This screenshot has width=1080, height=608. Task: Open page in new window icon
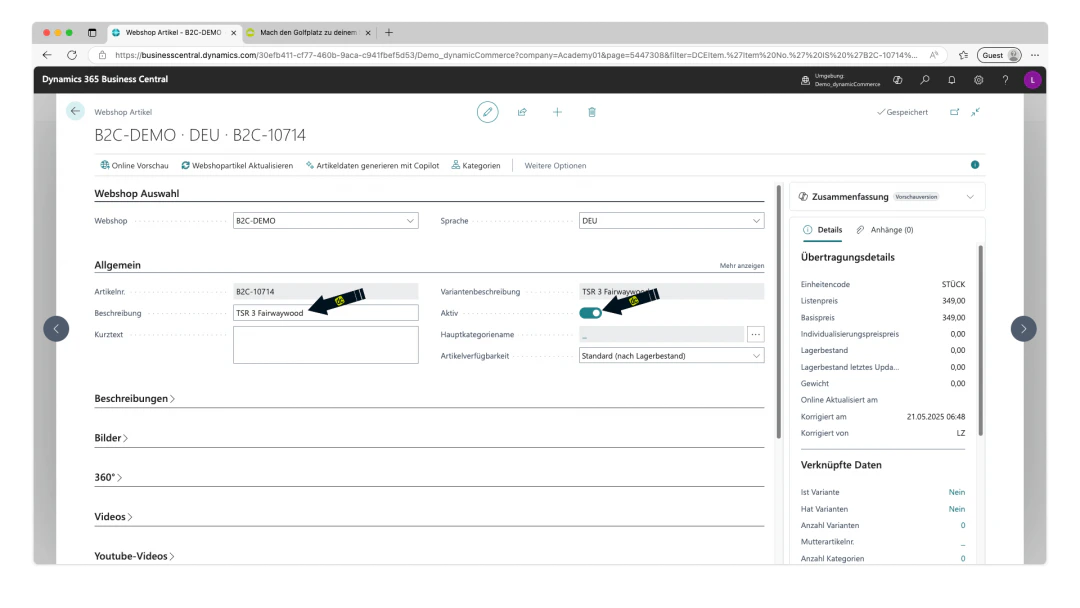pos(954,112)
